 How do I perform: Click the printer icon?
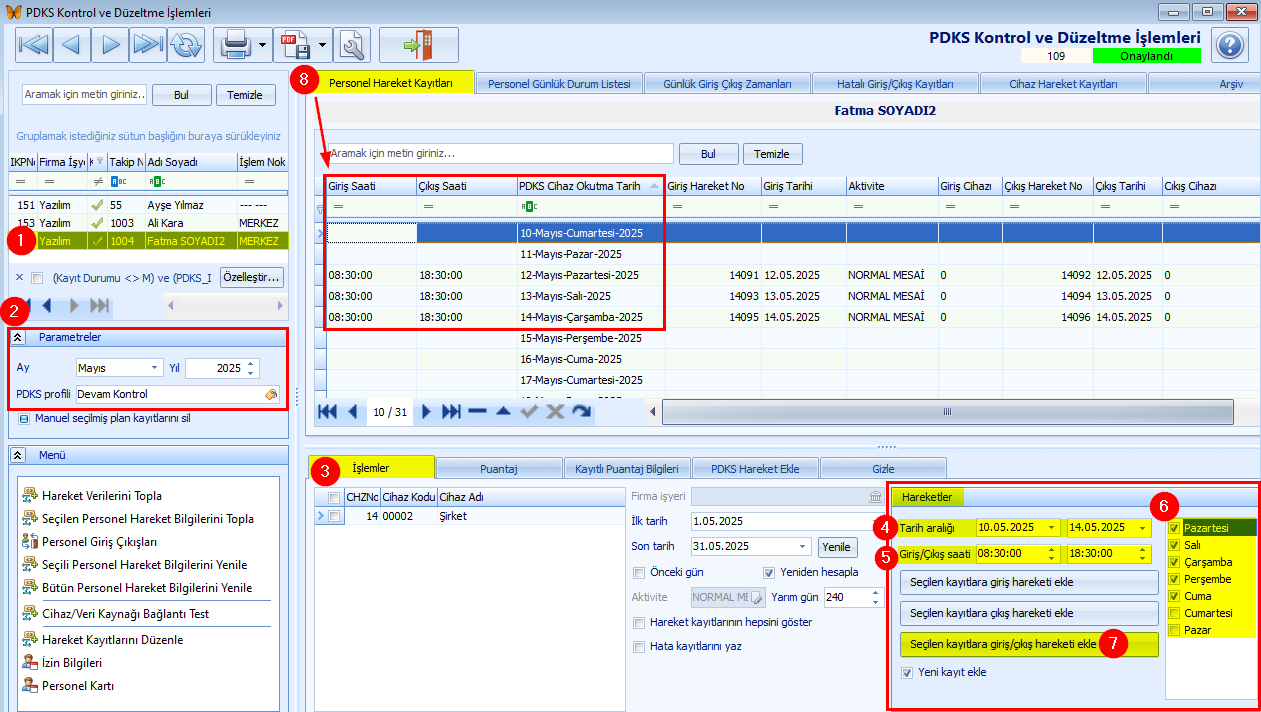pos(234,45)
